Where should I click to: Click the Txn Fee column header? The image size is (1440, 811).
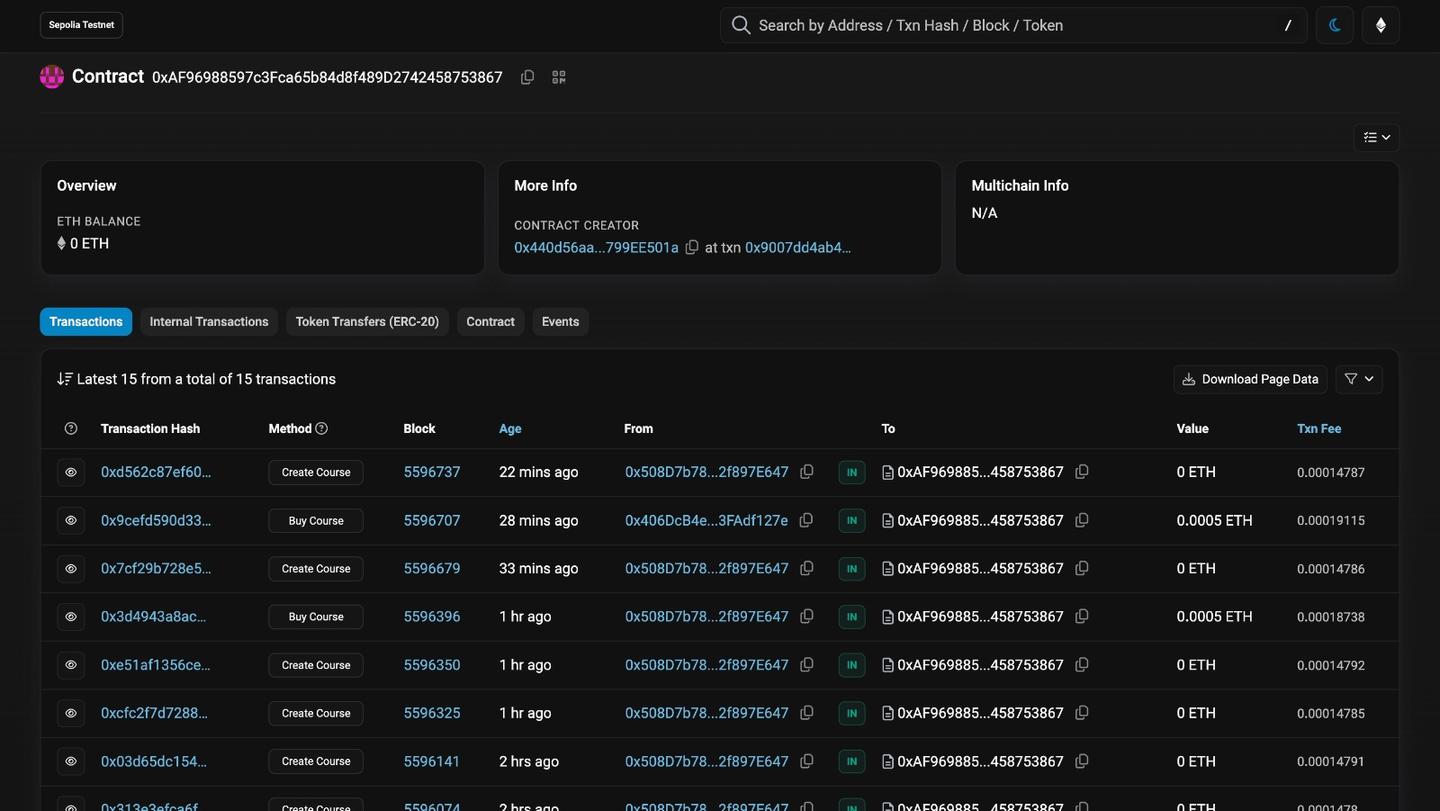[1319, 428]
